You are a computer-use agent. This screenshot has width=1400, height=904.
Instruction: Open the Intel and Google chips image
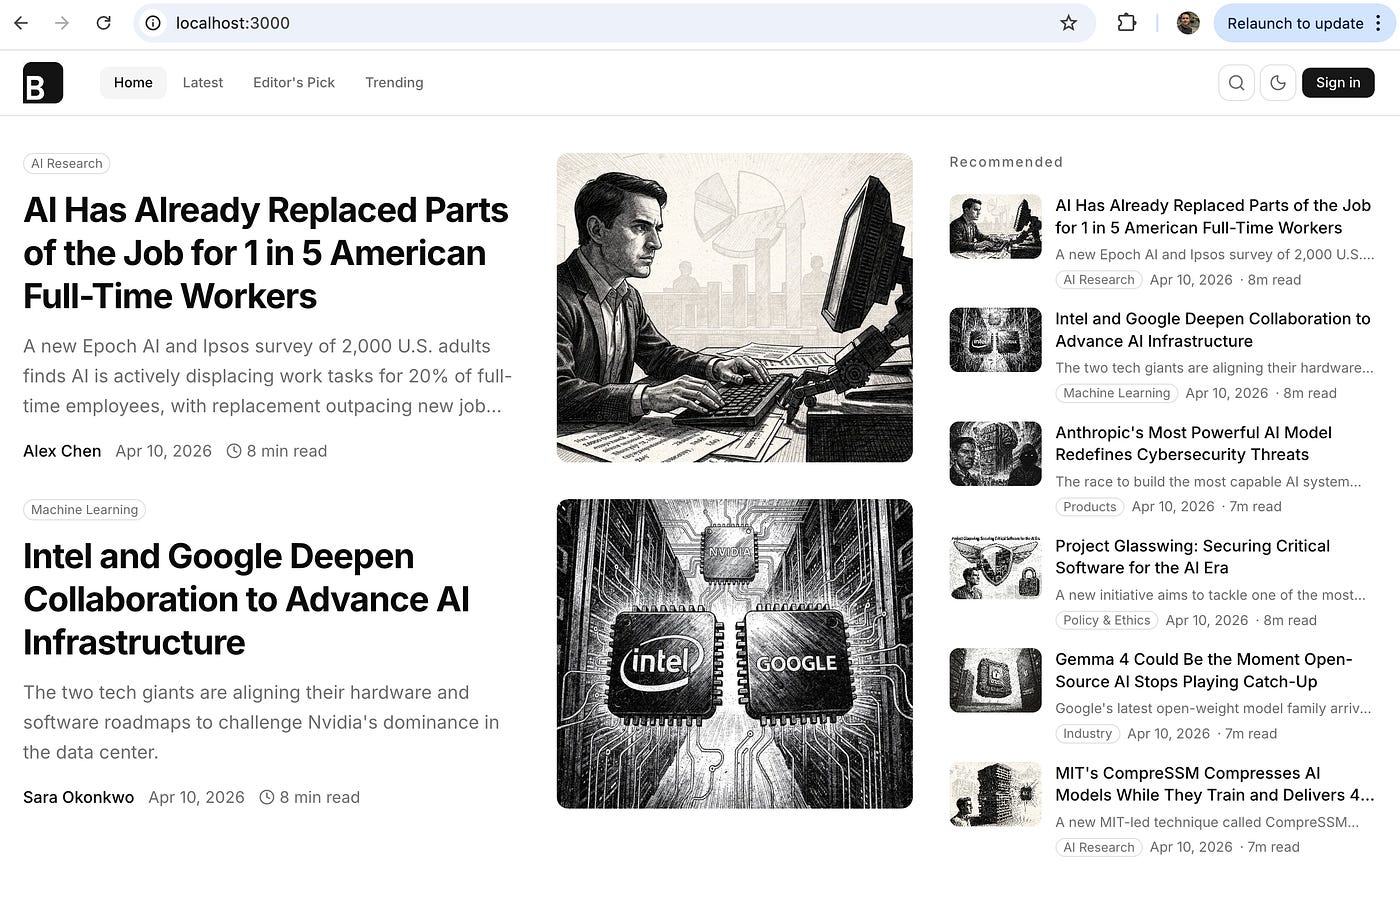(735, 653)
